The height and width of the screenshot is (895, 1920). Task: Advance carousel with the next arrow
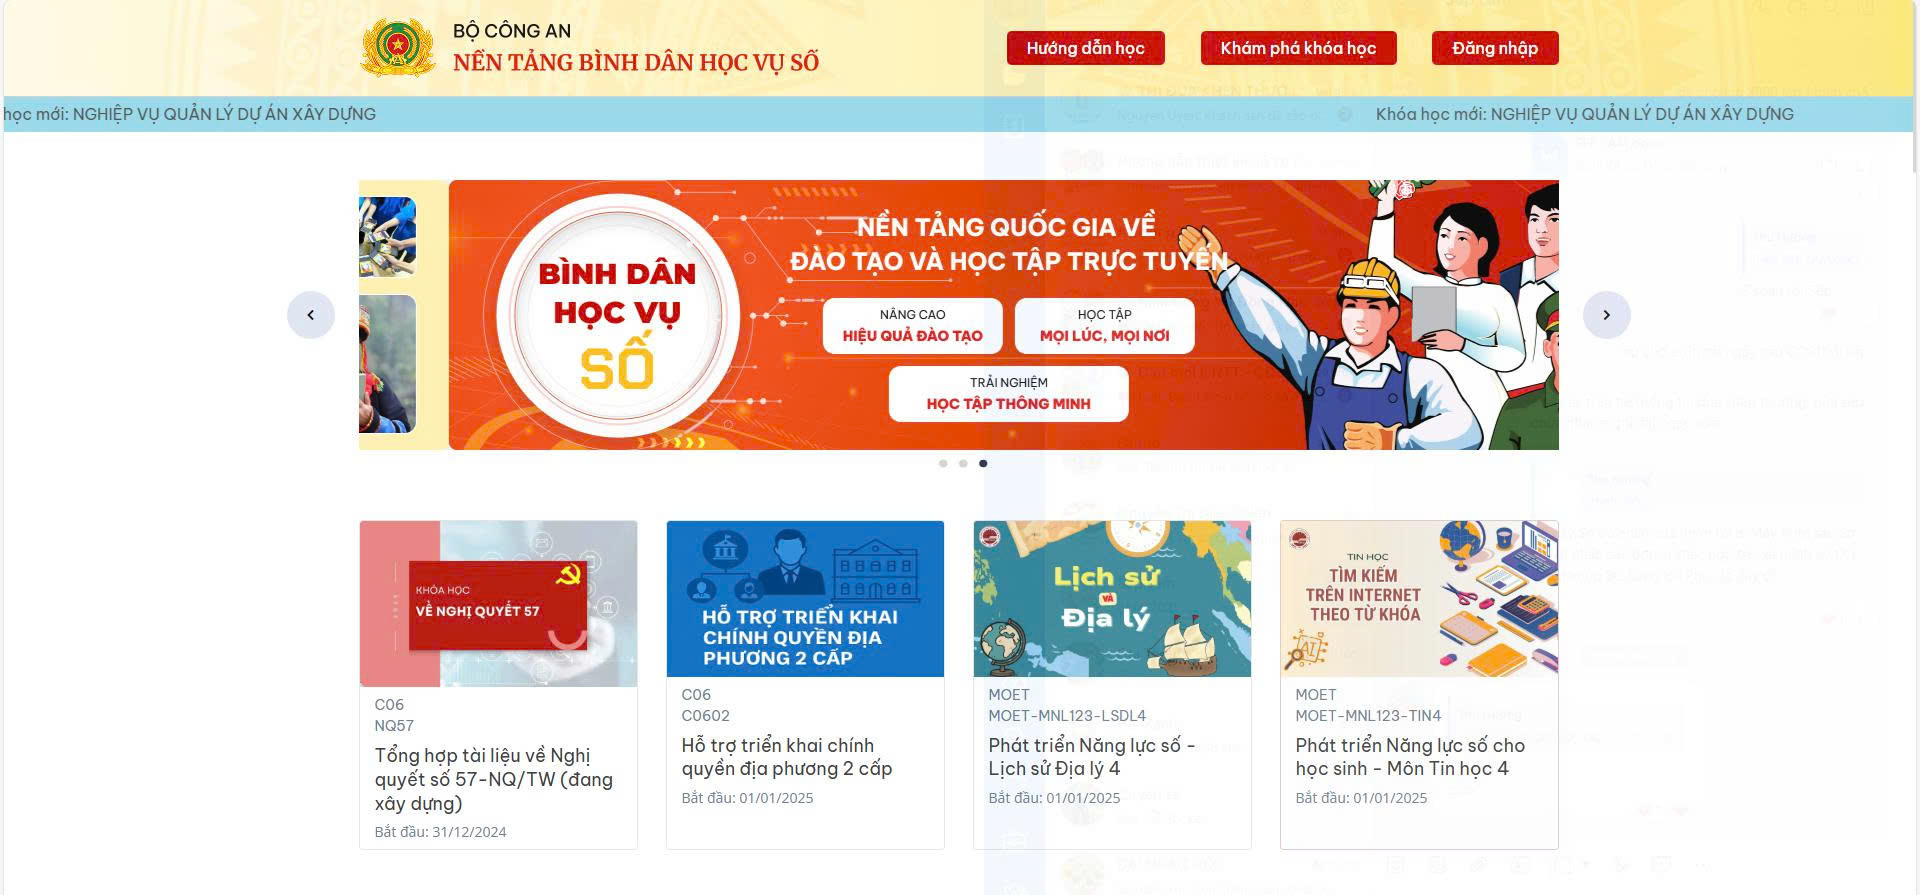[1607, 315]
